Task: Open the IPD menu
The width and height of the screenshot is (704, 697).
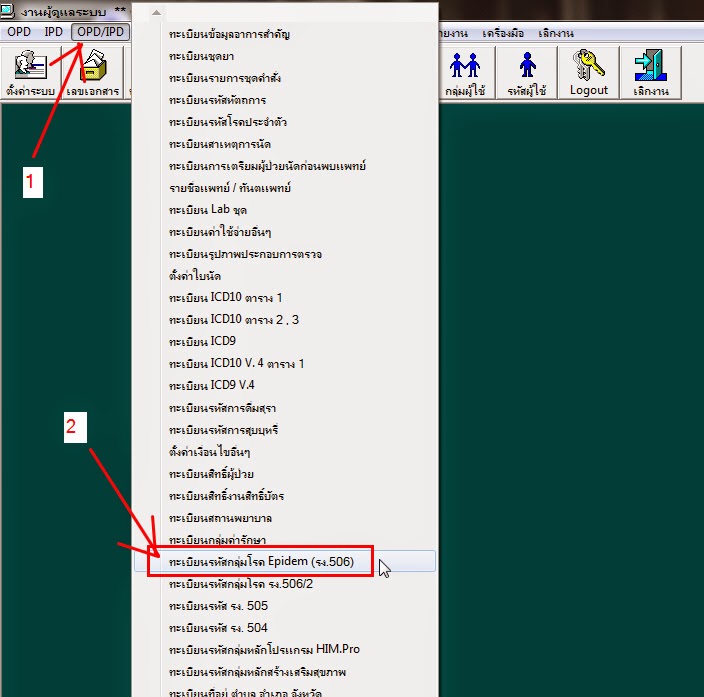Action: (53, 32)
